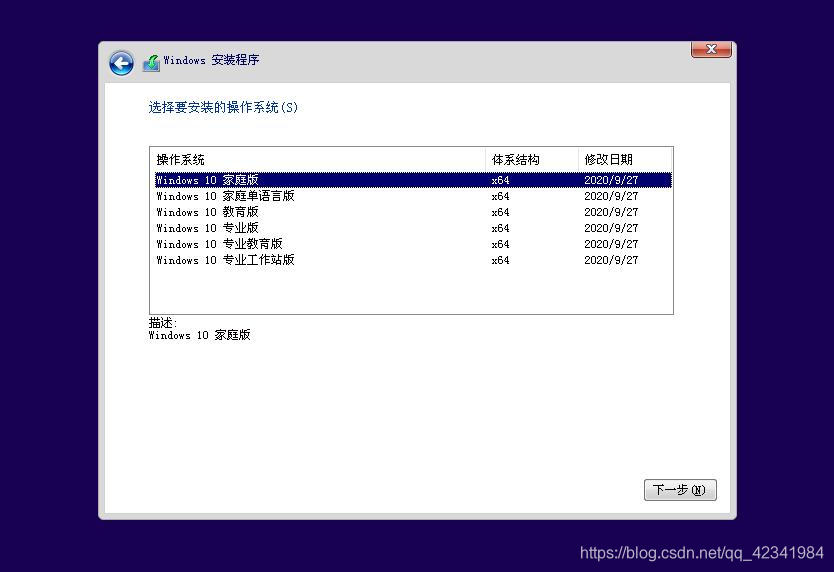Select Windows 10 专业版 row
The image size is (834, 572).
pos(413,228)
